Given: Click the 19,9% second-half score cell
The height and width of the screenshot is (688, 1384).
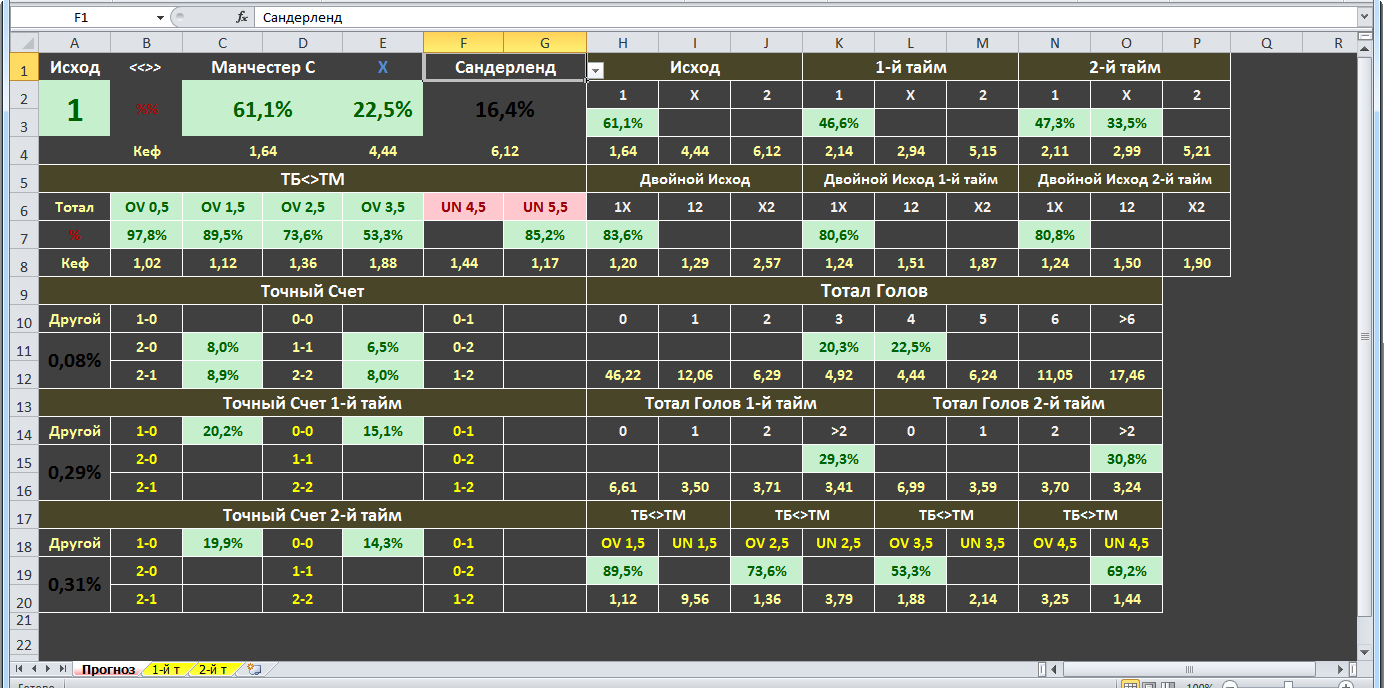Looking at the screenshot, I should [x=223, y=543].
